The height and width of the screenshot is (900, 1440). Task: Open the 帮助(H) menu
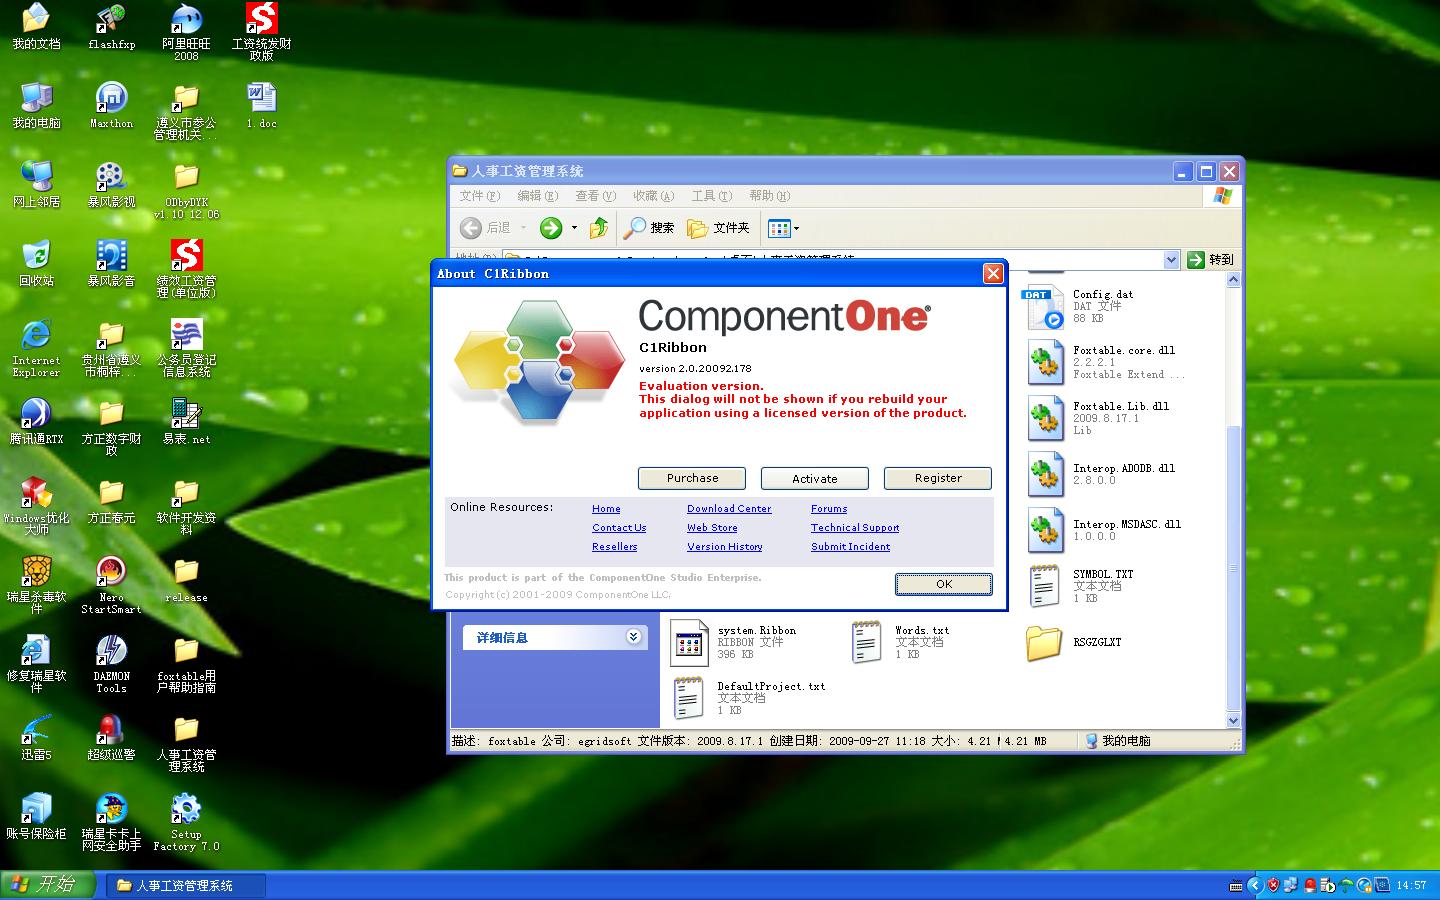[769, 196]
